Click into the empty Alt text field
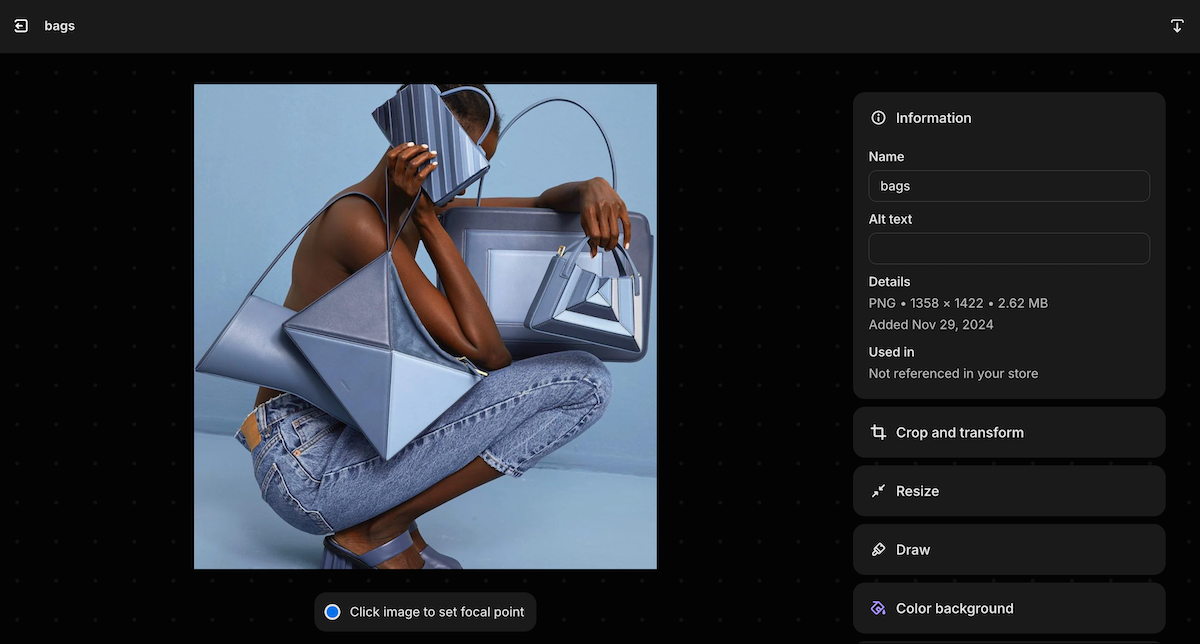The image size is (1200, 644). pos(1008,248)
